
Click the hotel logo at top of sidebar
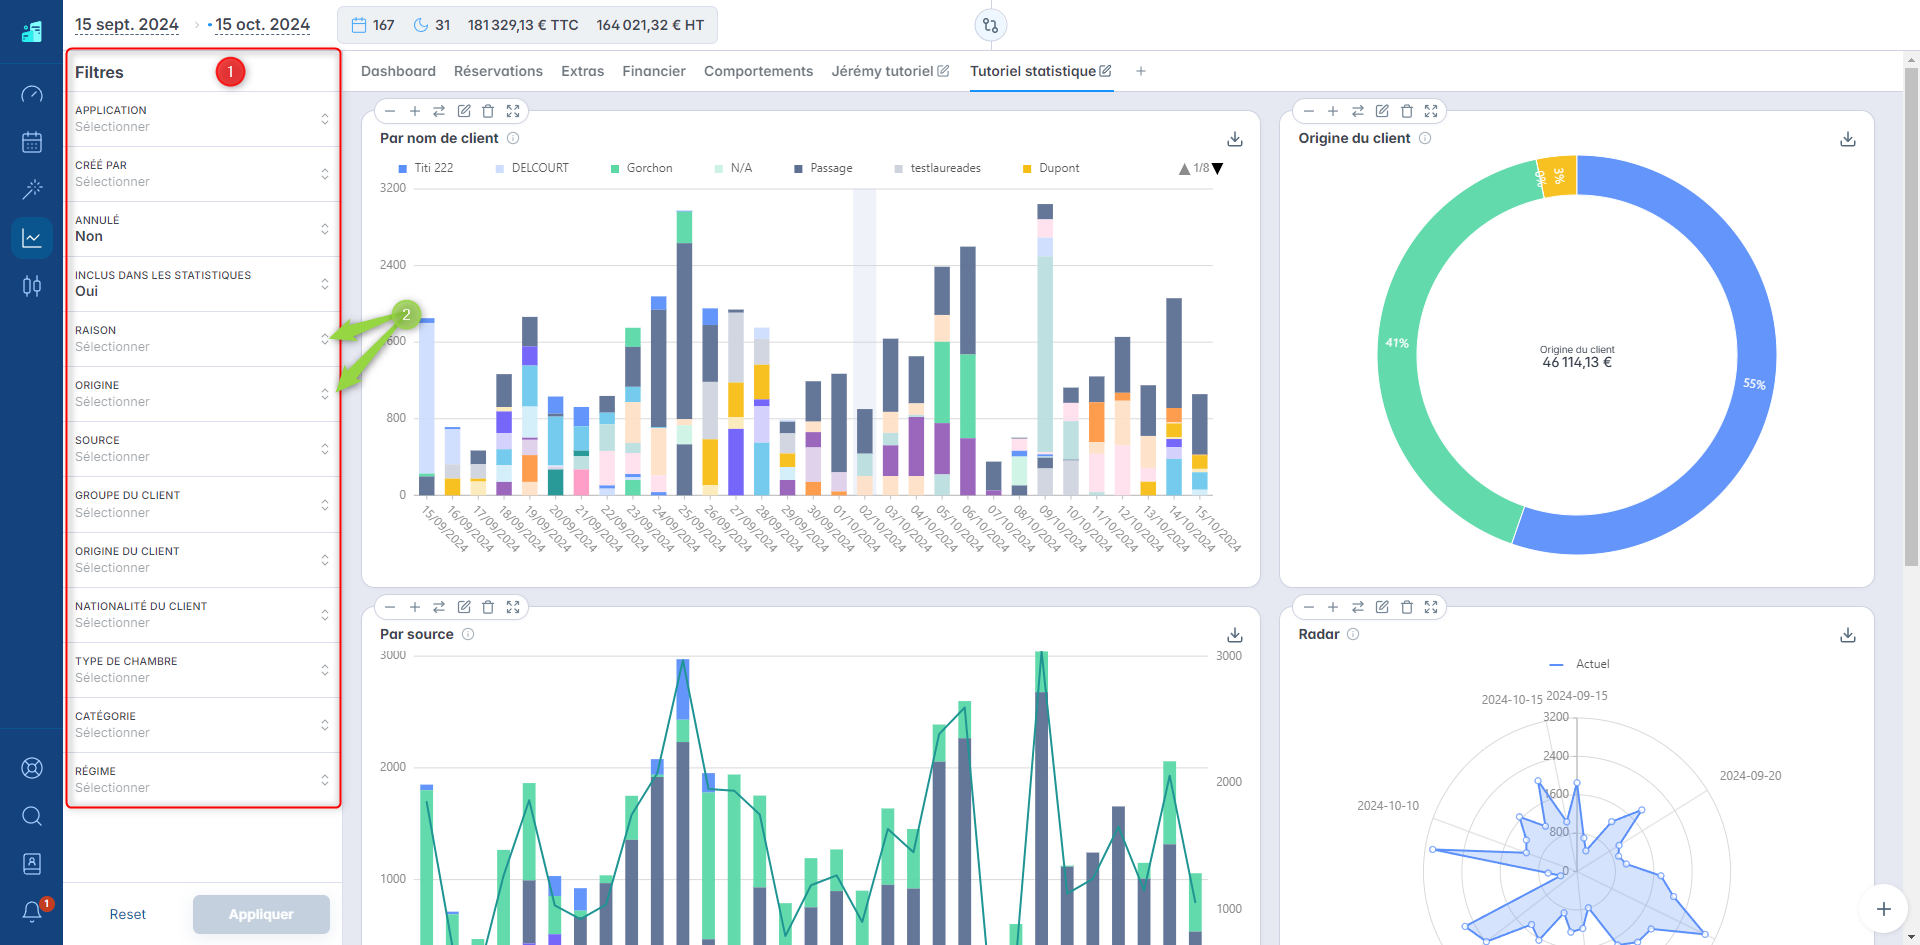(x=32, y=32)
